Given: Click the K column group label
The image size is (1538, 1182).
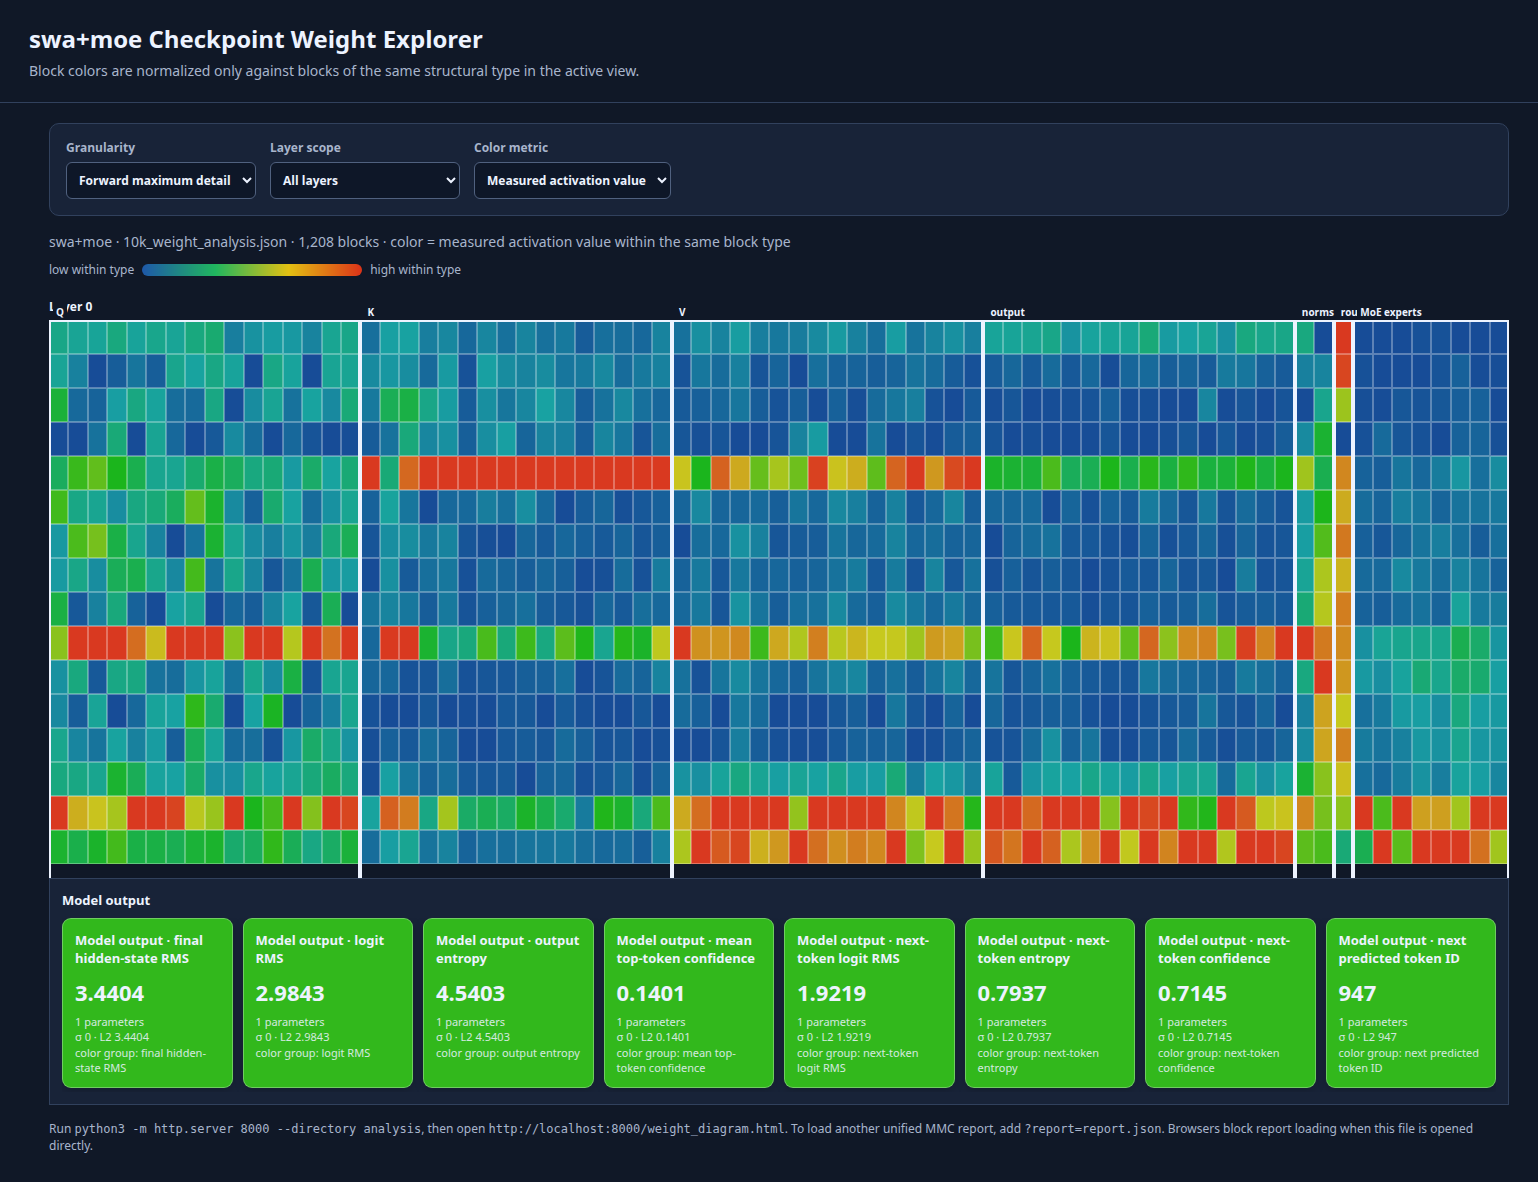Looking at the screenshot, I should coord(371,313).
